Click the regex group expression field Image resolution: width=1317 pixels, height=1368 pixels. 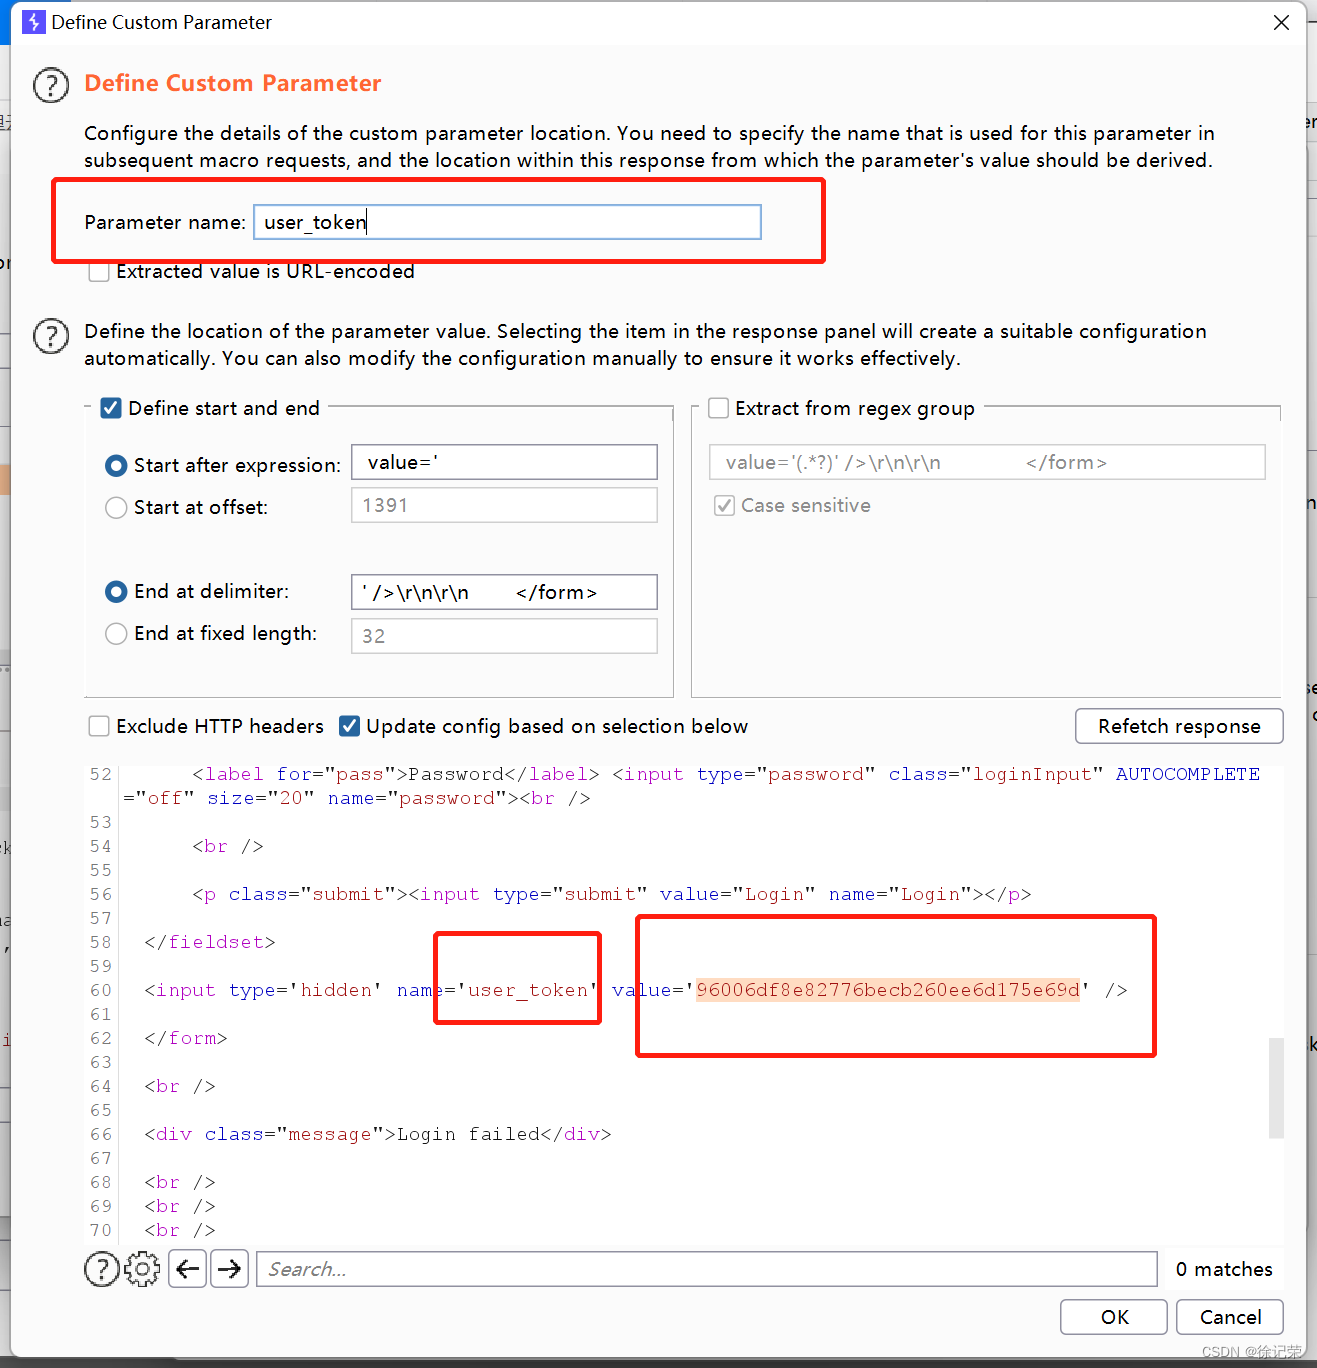click(987, 462)
